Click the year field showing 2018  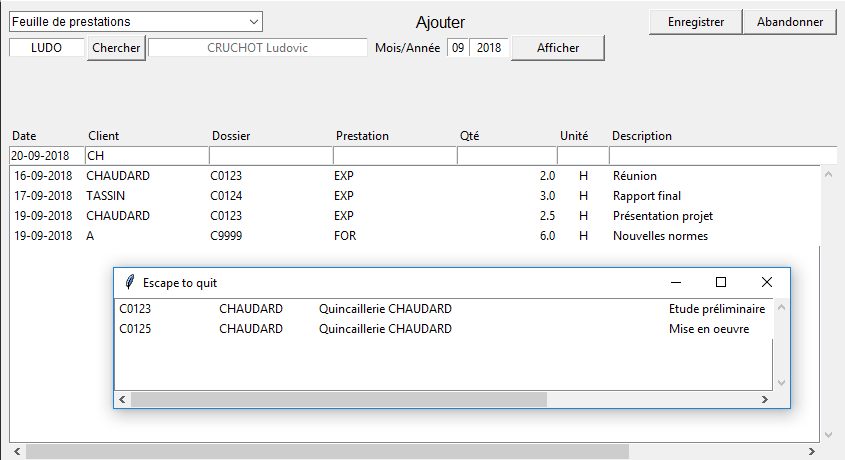489,48
